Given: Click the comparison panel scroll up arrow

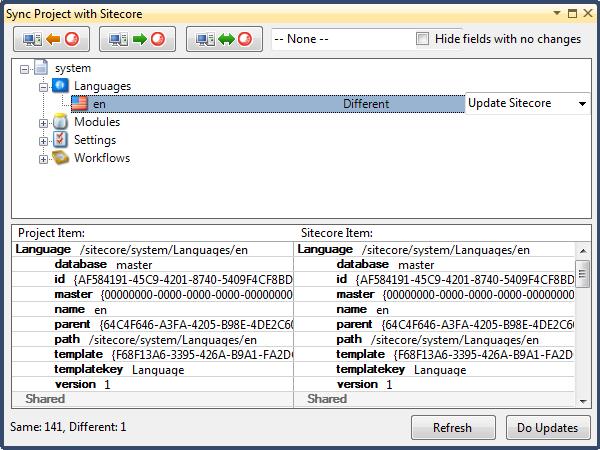Looking at the screenshot, I should pos(583,251).
